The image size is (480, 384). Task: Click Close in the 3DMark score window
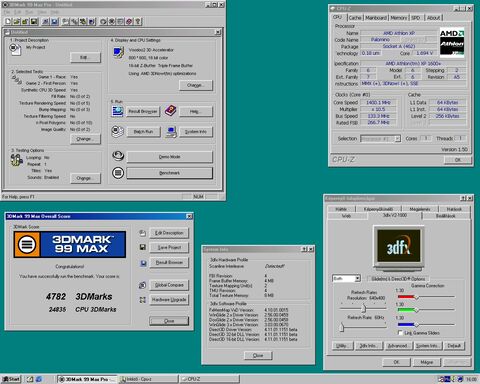[169, 321]
